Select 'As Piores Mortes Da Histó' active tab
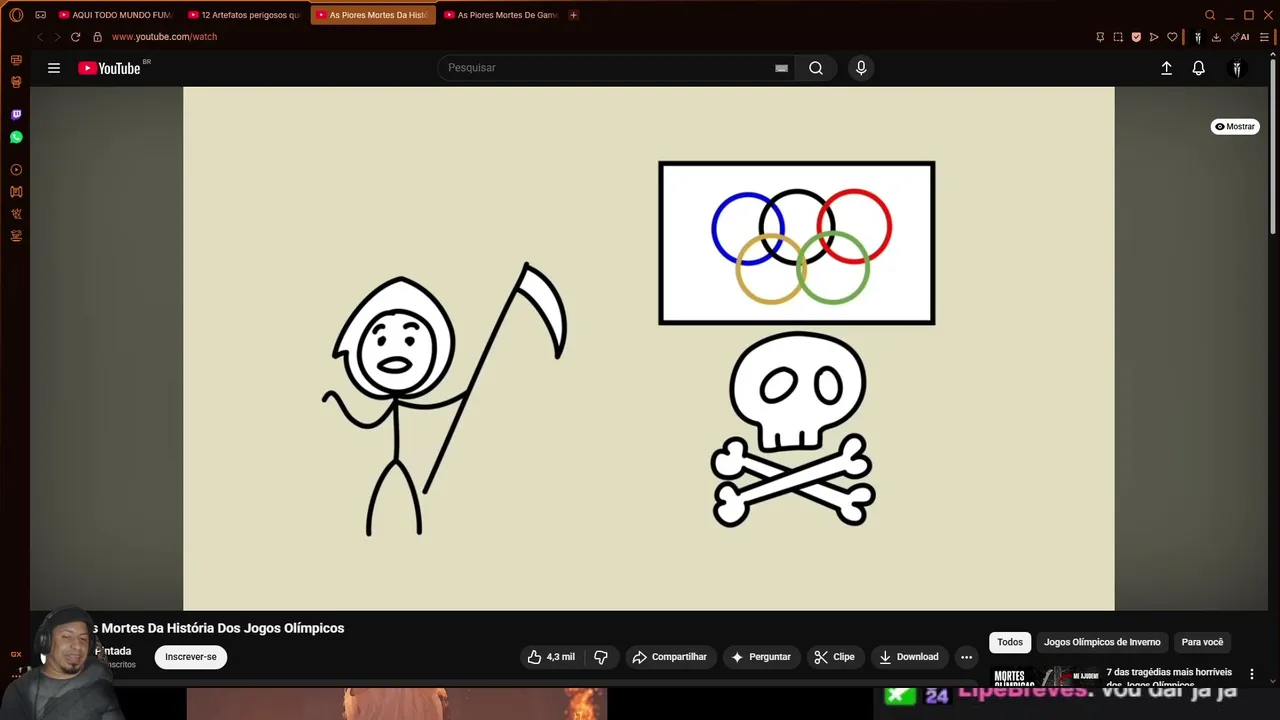 pos(373,15)
